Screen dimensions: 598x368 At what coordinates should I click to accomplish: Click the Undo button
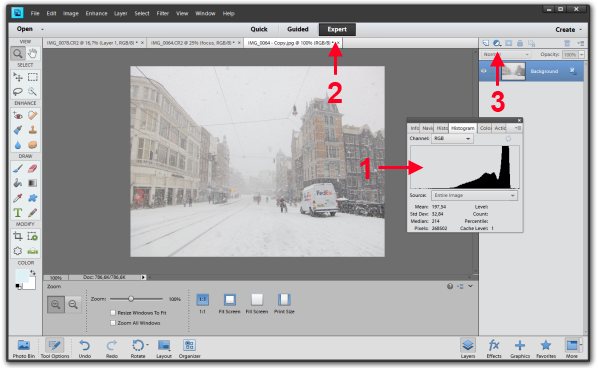85,349
